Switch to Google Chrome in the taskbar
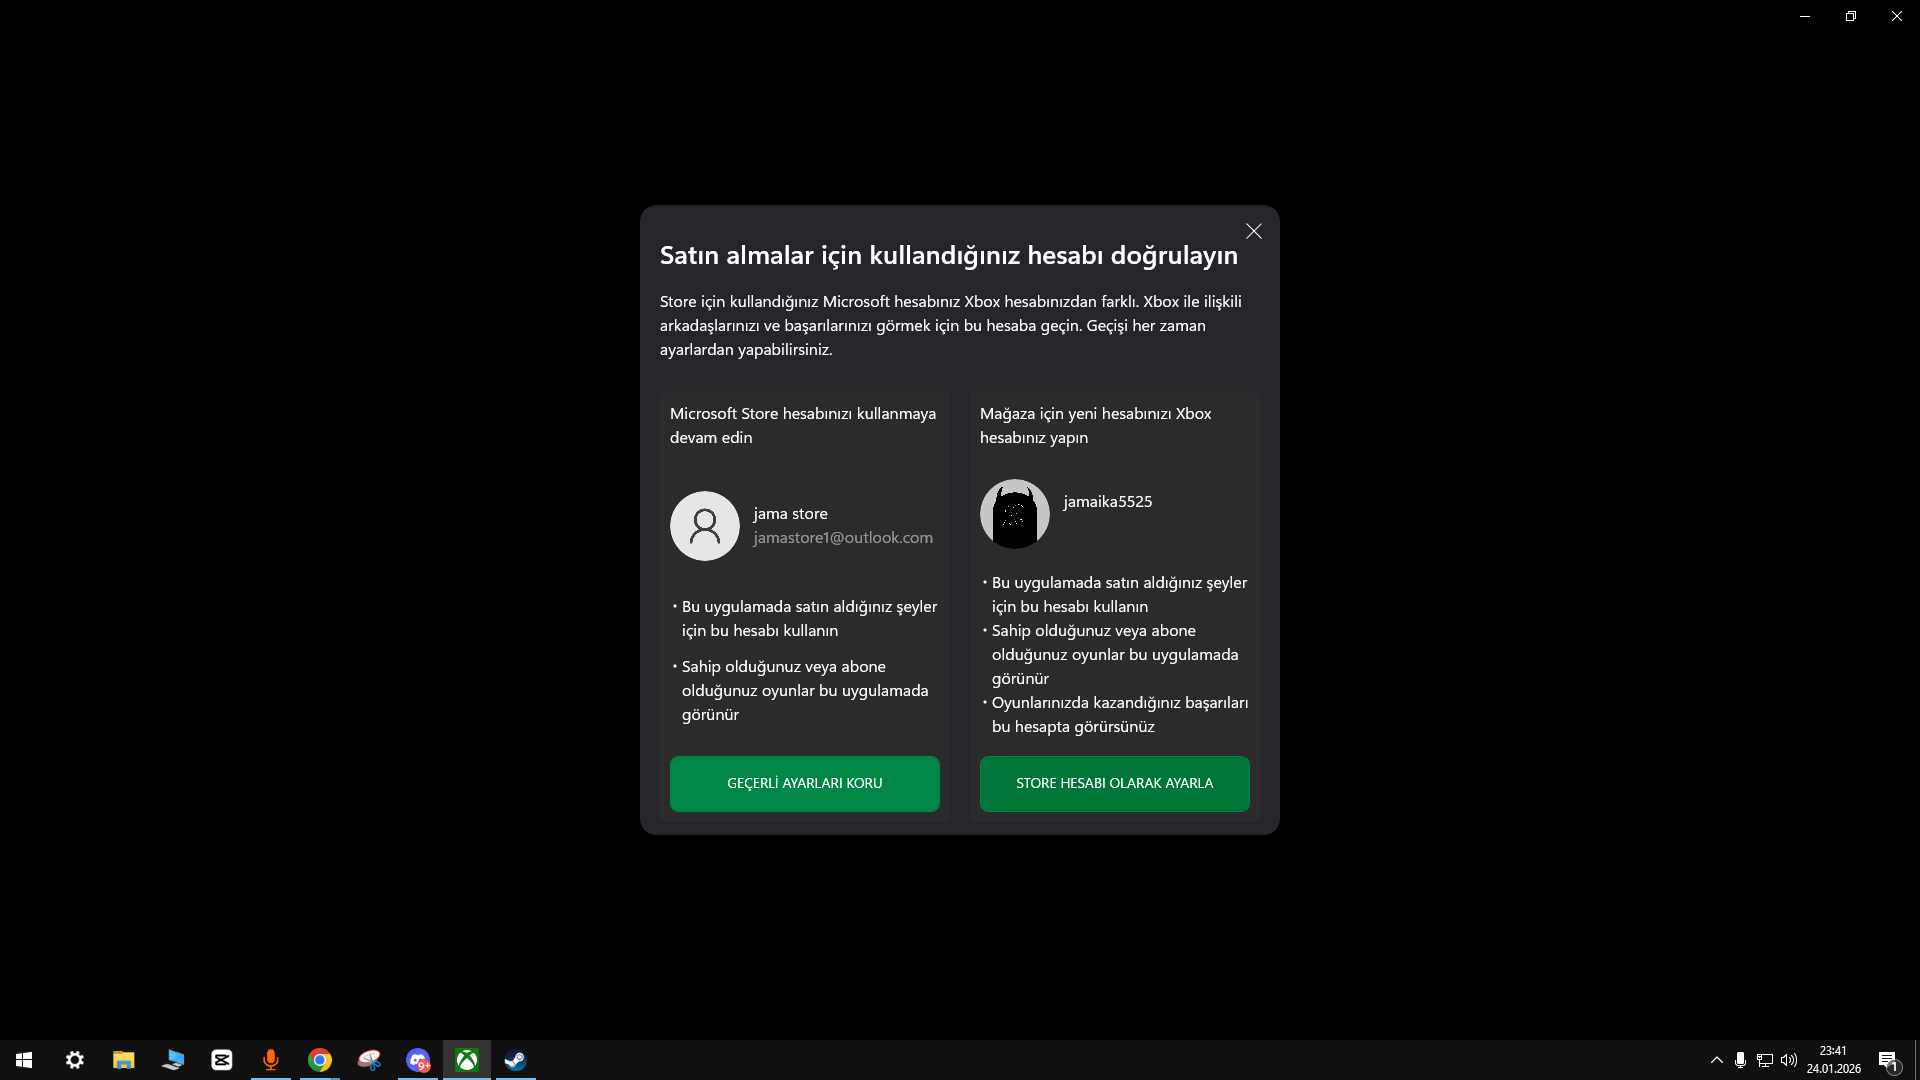The height and width of the screenshot is (1080, 1920). pyautogui.click(x=320, y=1060)
